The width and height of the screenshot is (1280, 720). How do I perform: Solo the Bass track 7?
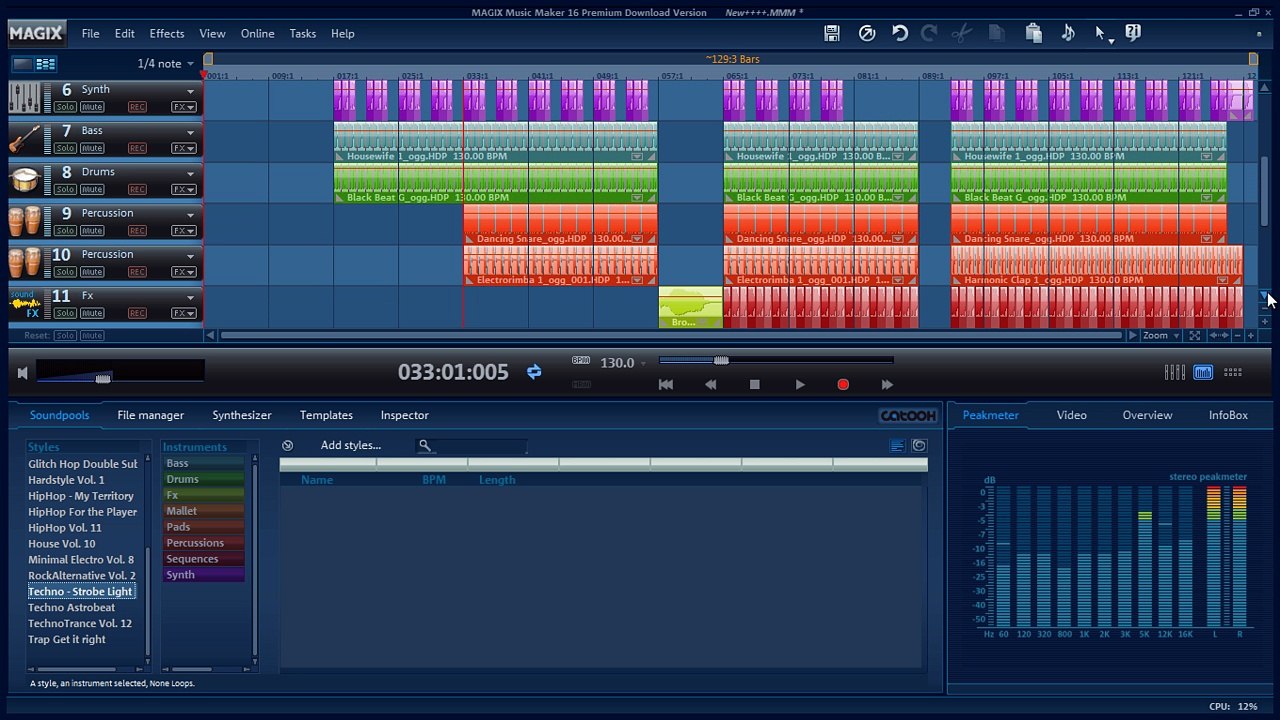click(x=65, y=148)
